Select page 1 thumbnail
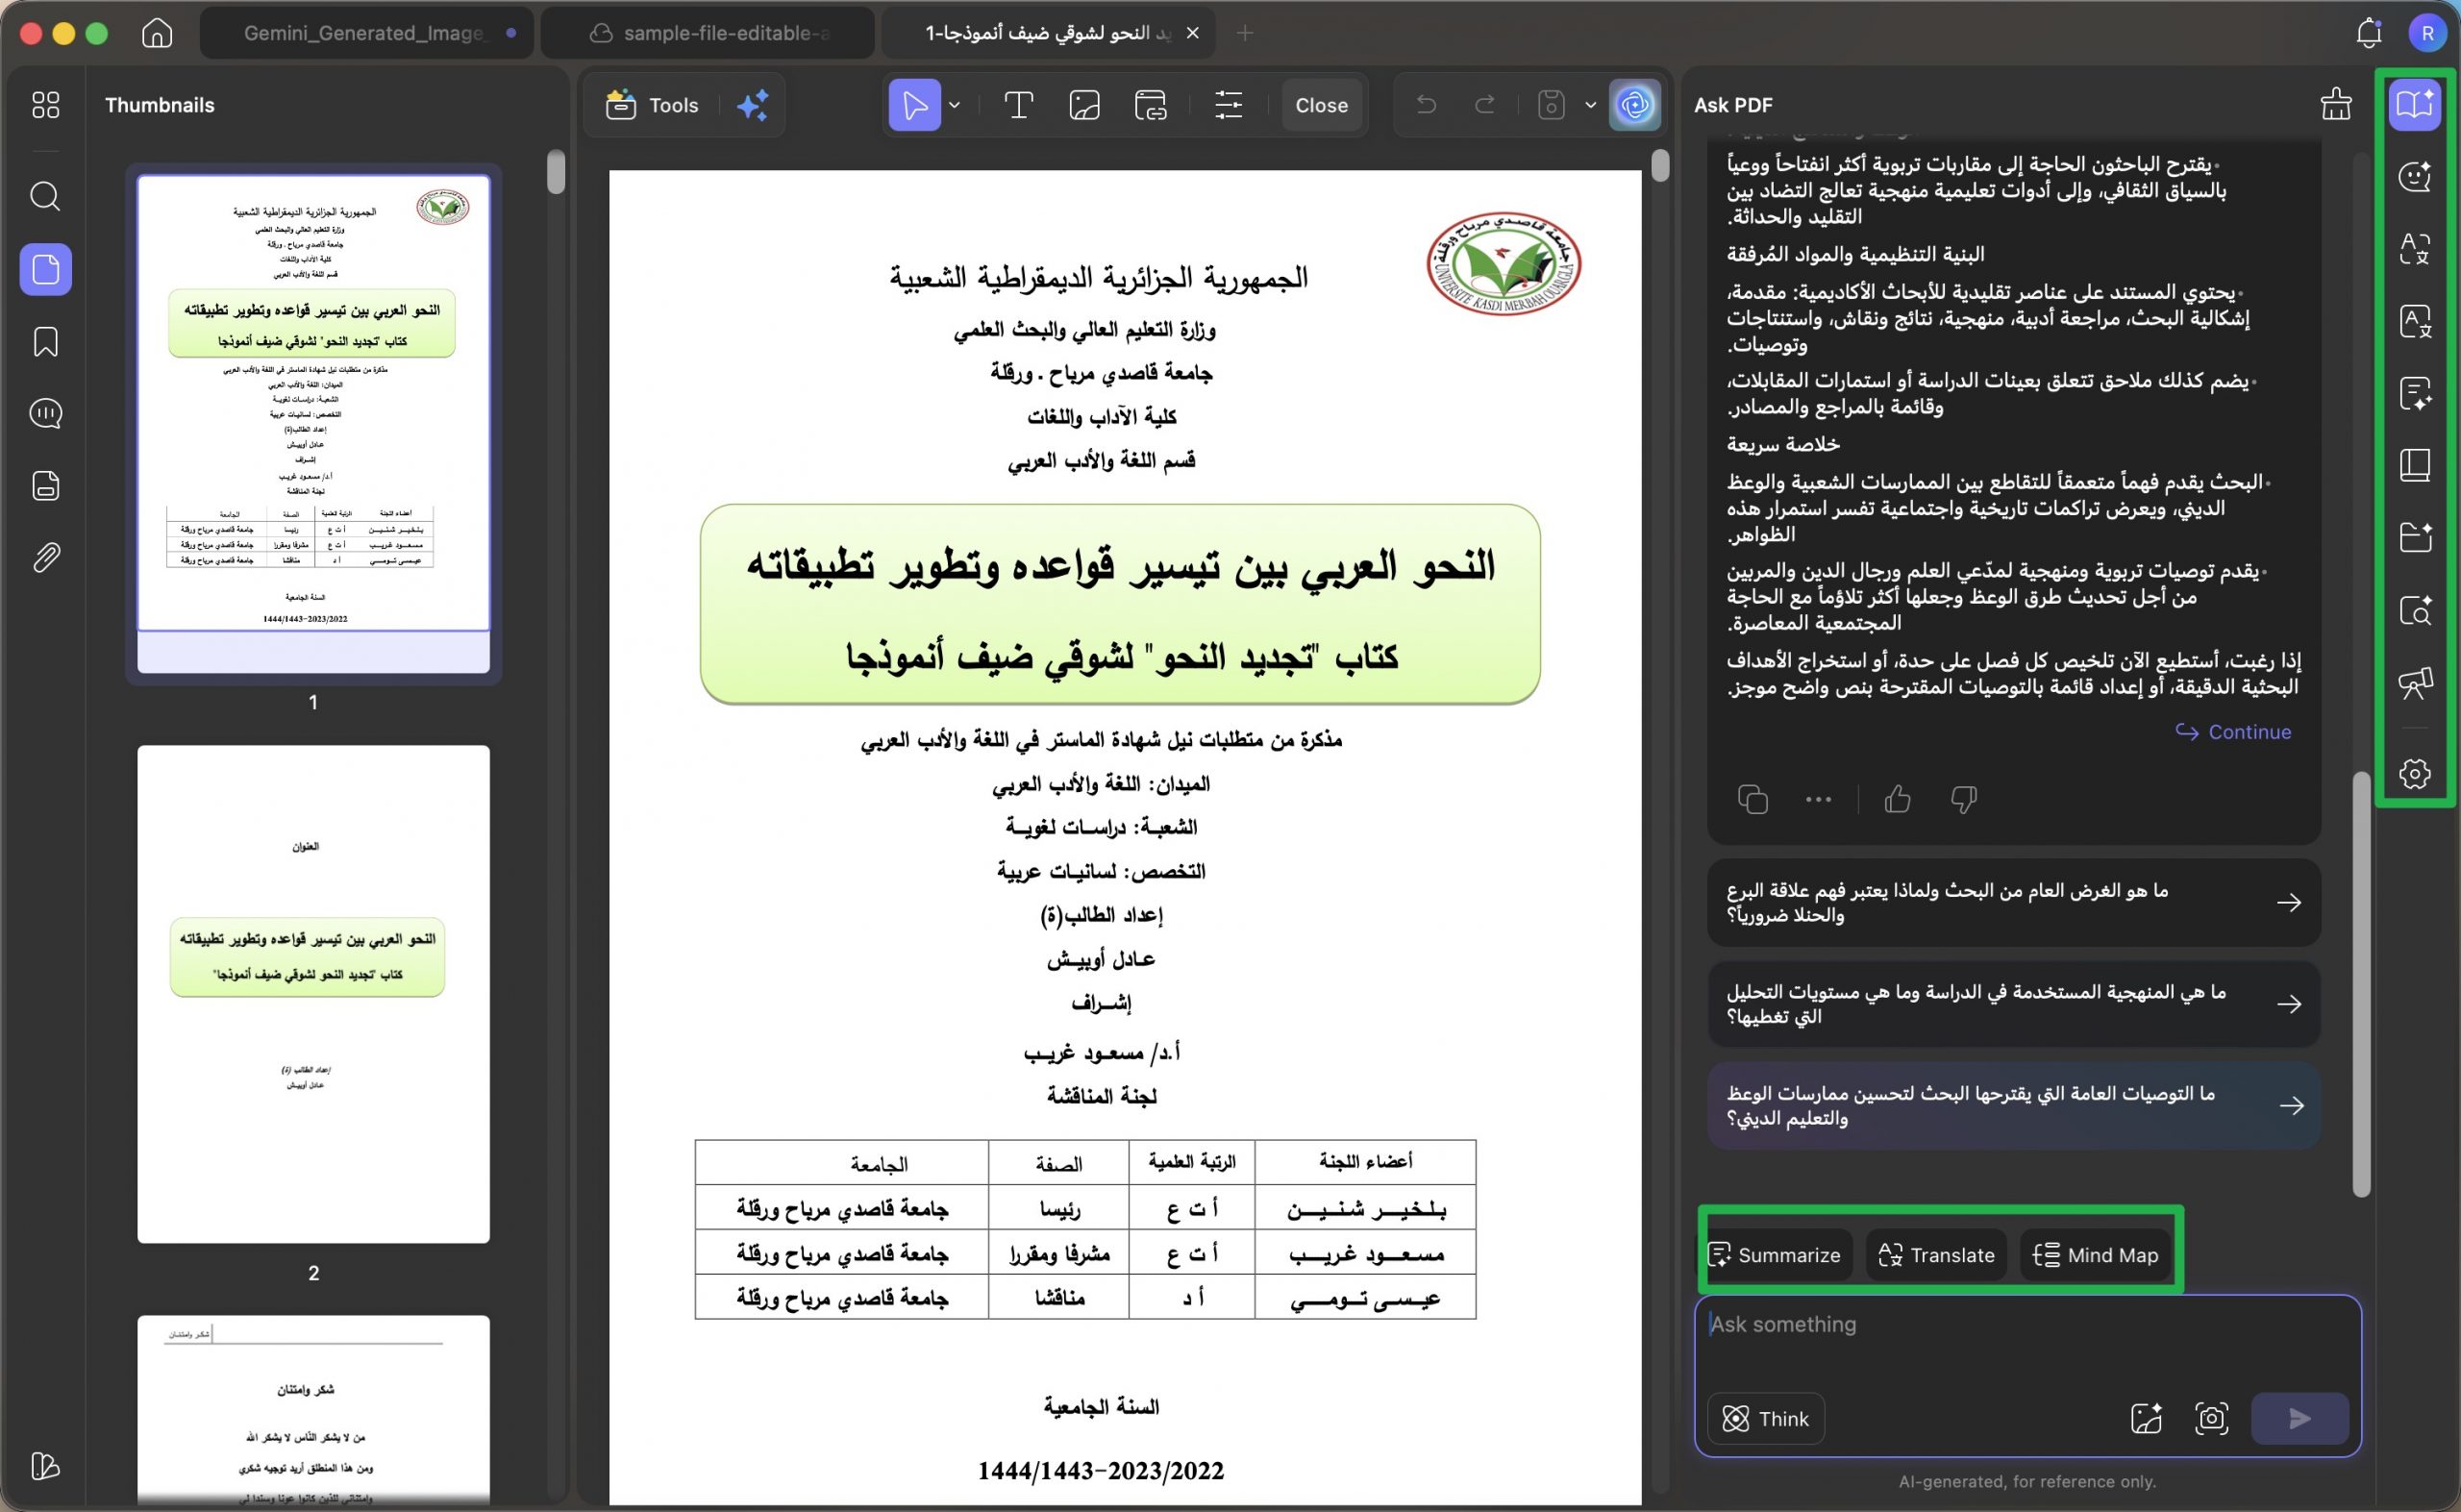This screenshot has width=2461, height=1512. coord(313,424)
